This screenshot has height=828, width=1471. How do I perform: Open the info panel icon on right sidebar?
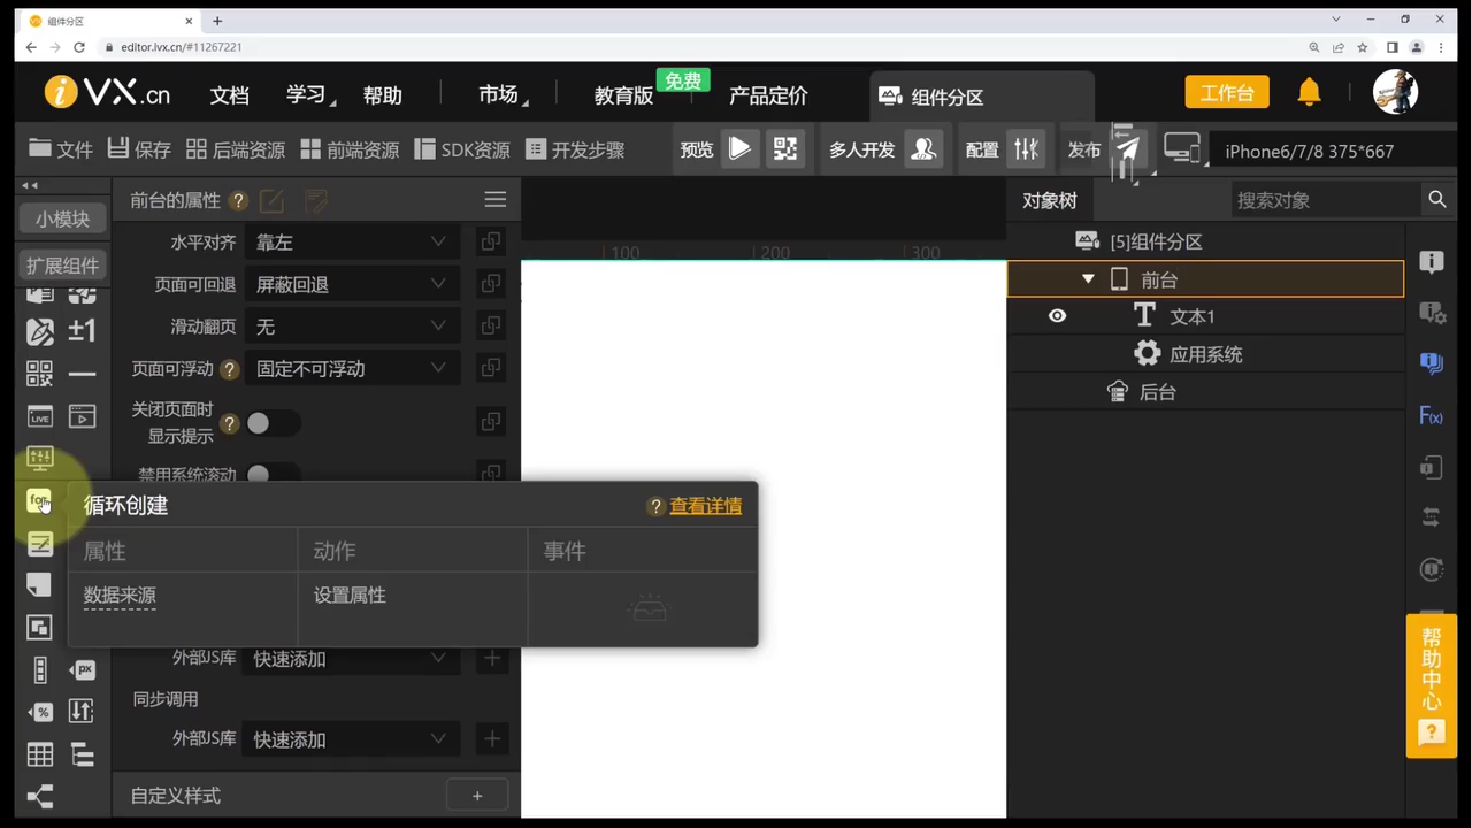point(1431,262)
